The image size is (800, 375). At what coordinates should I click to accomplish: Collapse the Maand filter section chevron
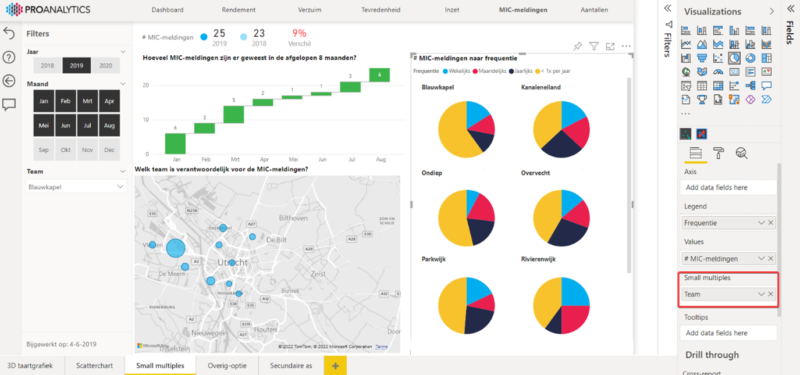(x=123, y=84)
